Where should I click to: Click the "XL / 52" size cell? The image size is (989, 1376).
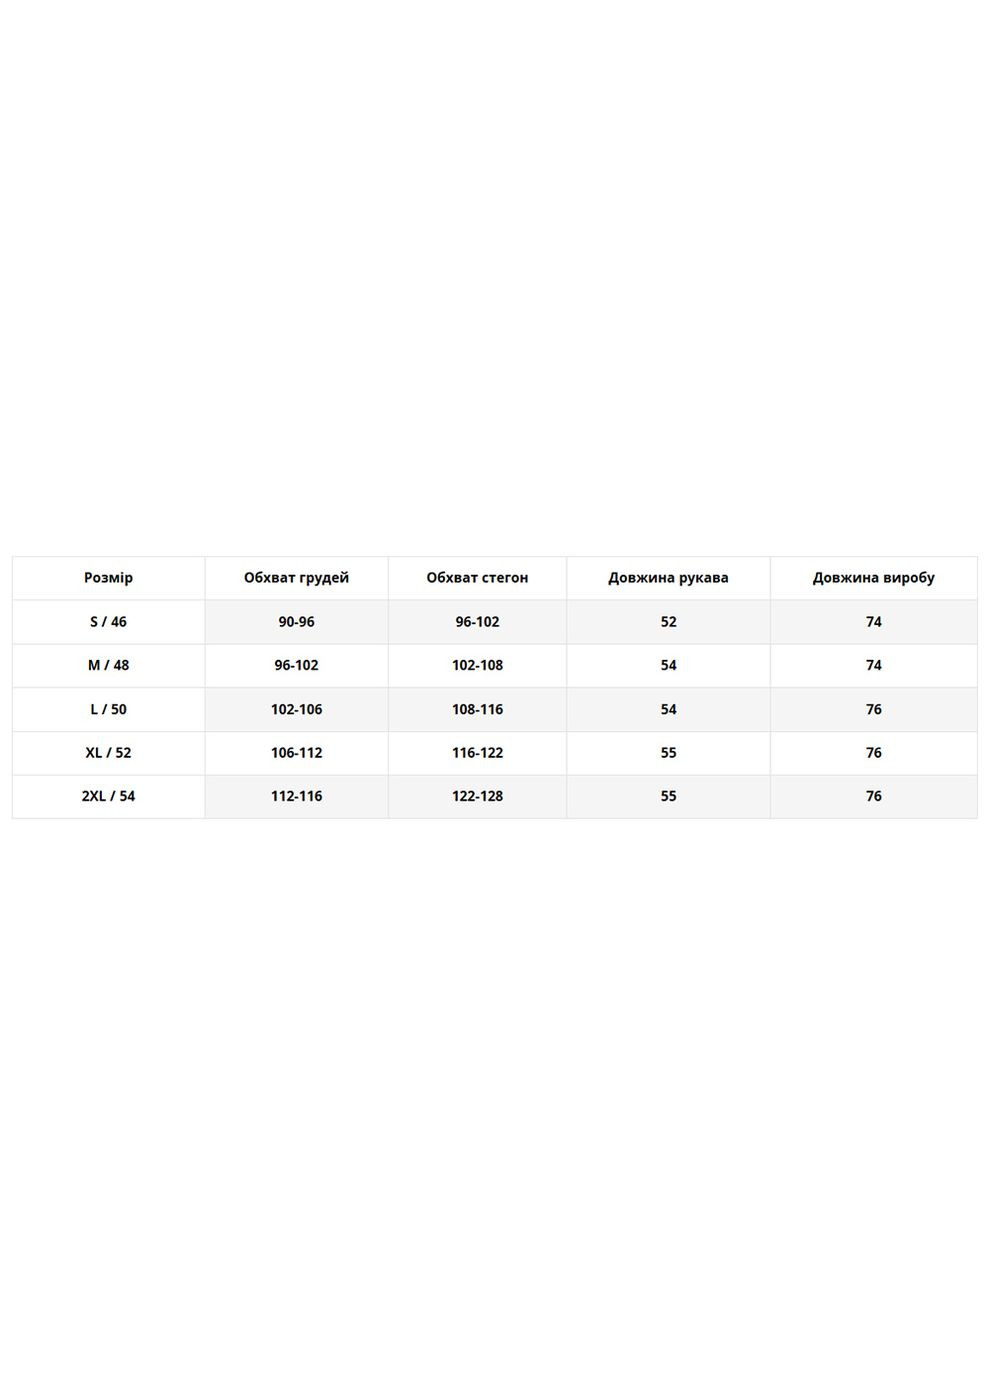pyautogui.click(x=108, y=753)
